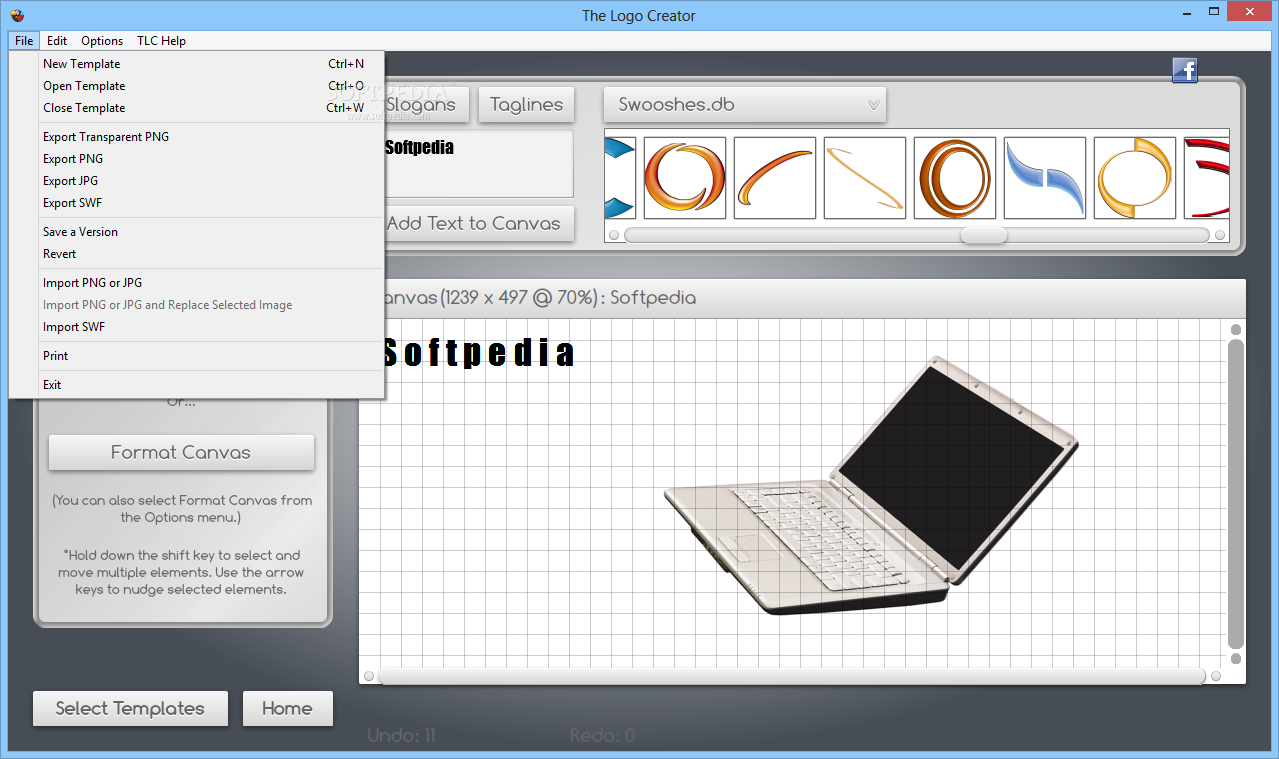1279x759 pixels.
Task: Open the Swooshes.db dropdown
Action: point(745,104)
